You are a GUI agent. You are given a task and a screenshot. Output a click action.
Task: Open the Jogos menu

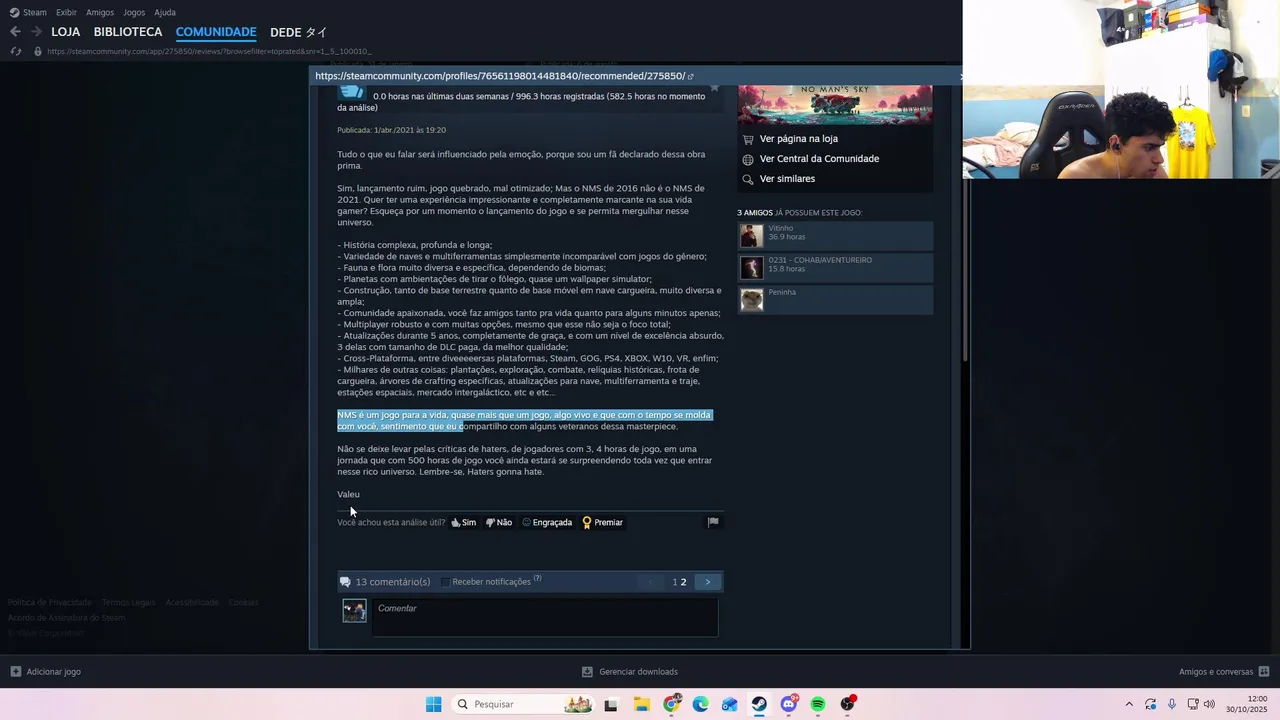coord(134,12)
